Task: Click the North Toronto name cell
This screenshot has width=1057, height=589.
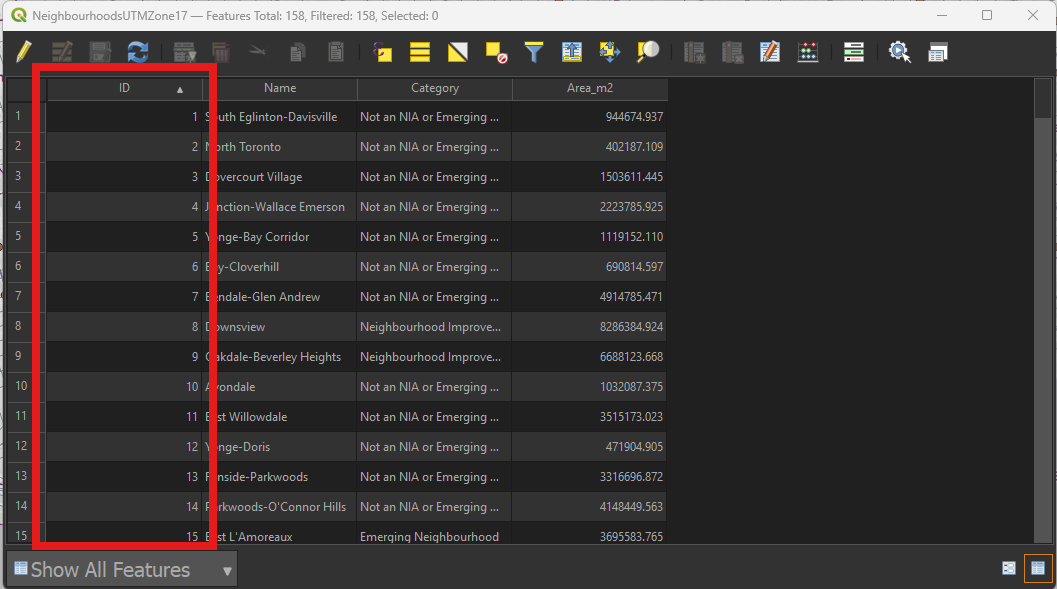Action: (280, 147)
